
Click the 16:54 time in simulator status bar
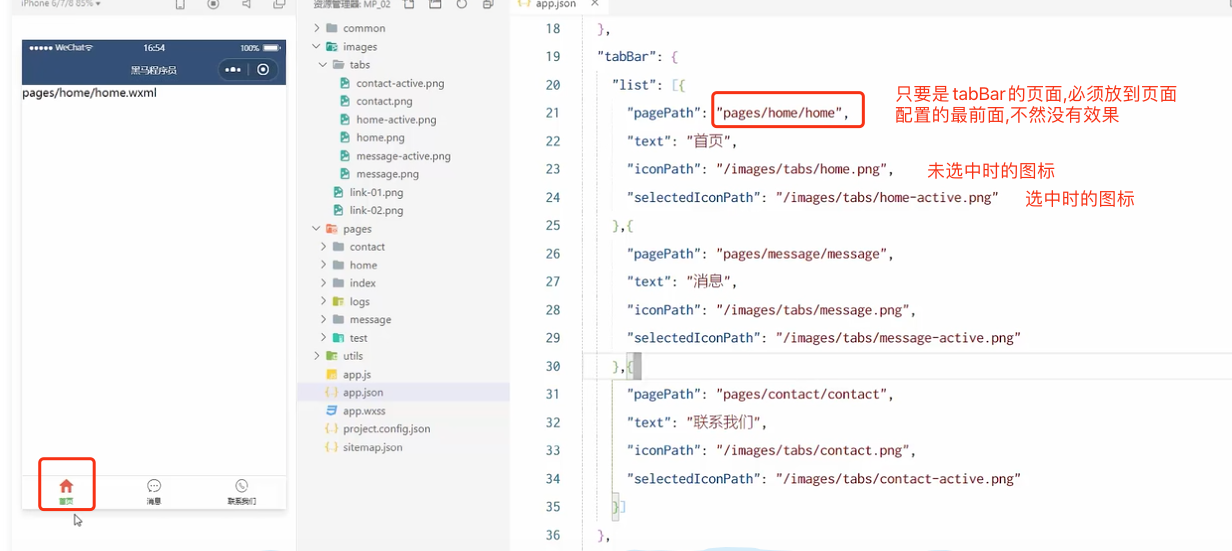coord(154,47)
